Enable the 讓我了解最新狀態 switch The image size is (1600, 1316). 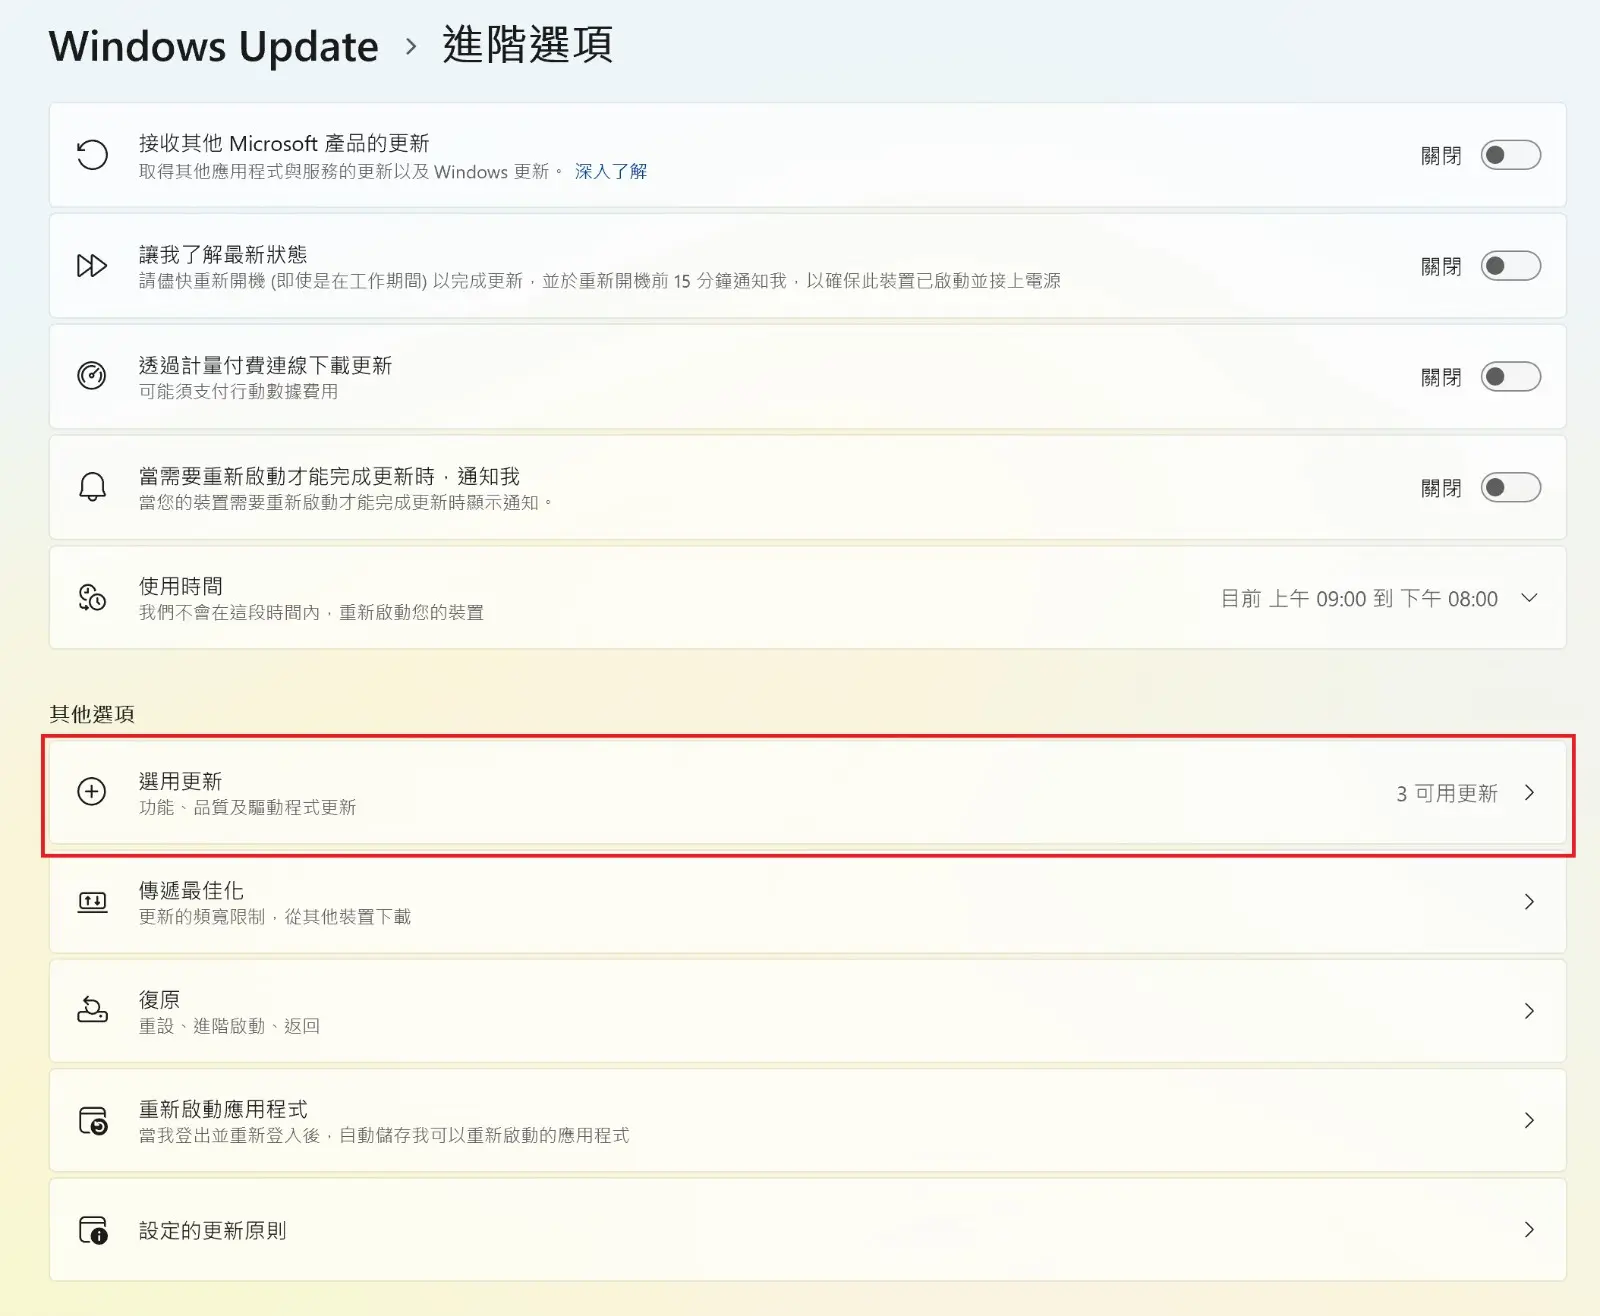point(1510,266)
